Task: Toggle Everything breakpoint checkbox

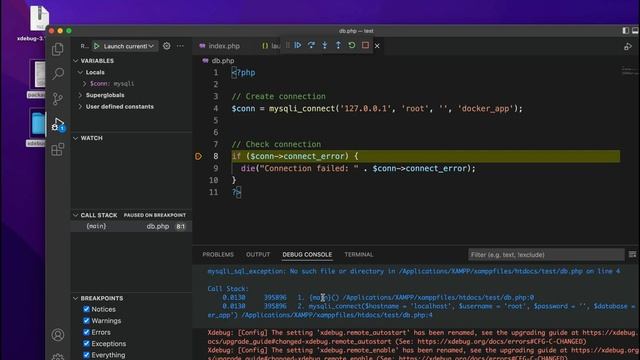Action: (x=87, y=355)
